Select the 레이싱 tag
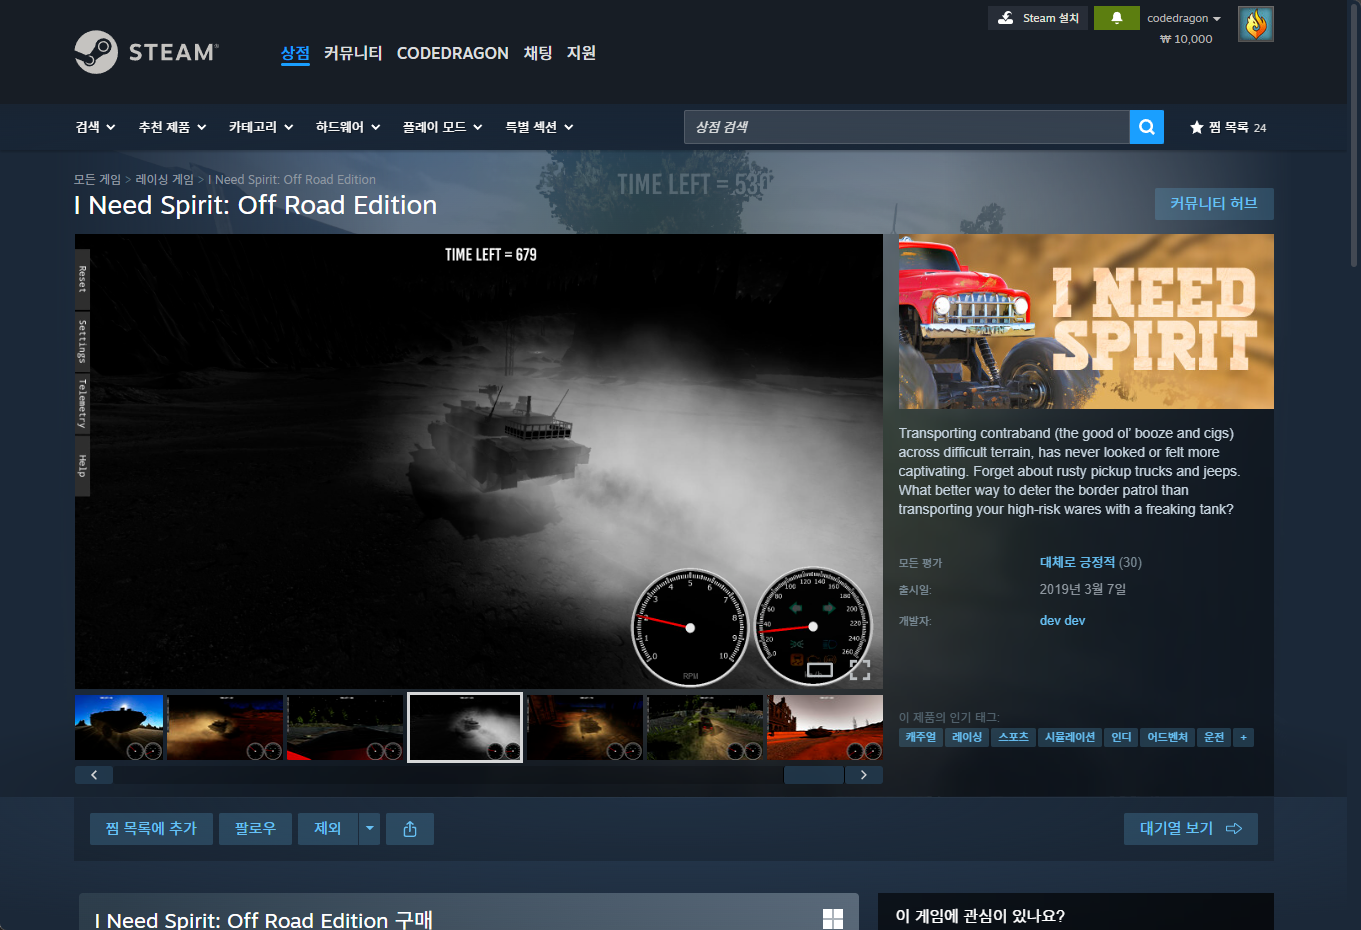 point(967,737)
